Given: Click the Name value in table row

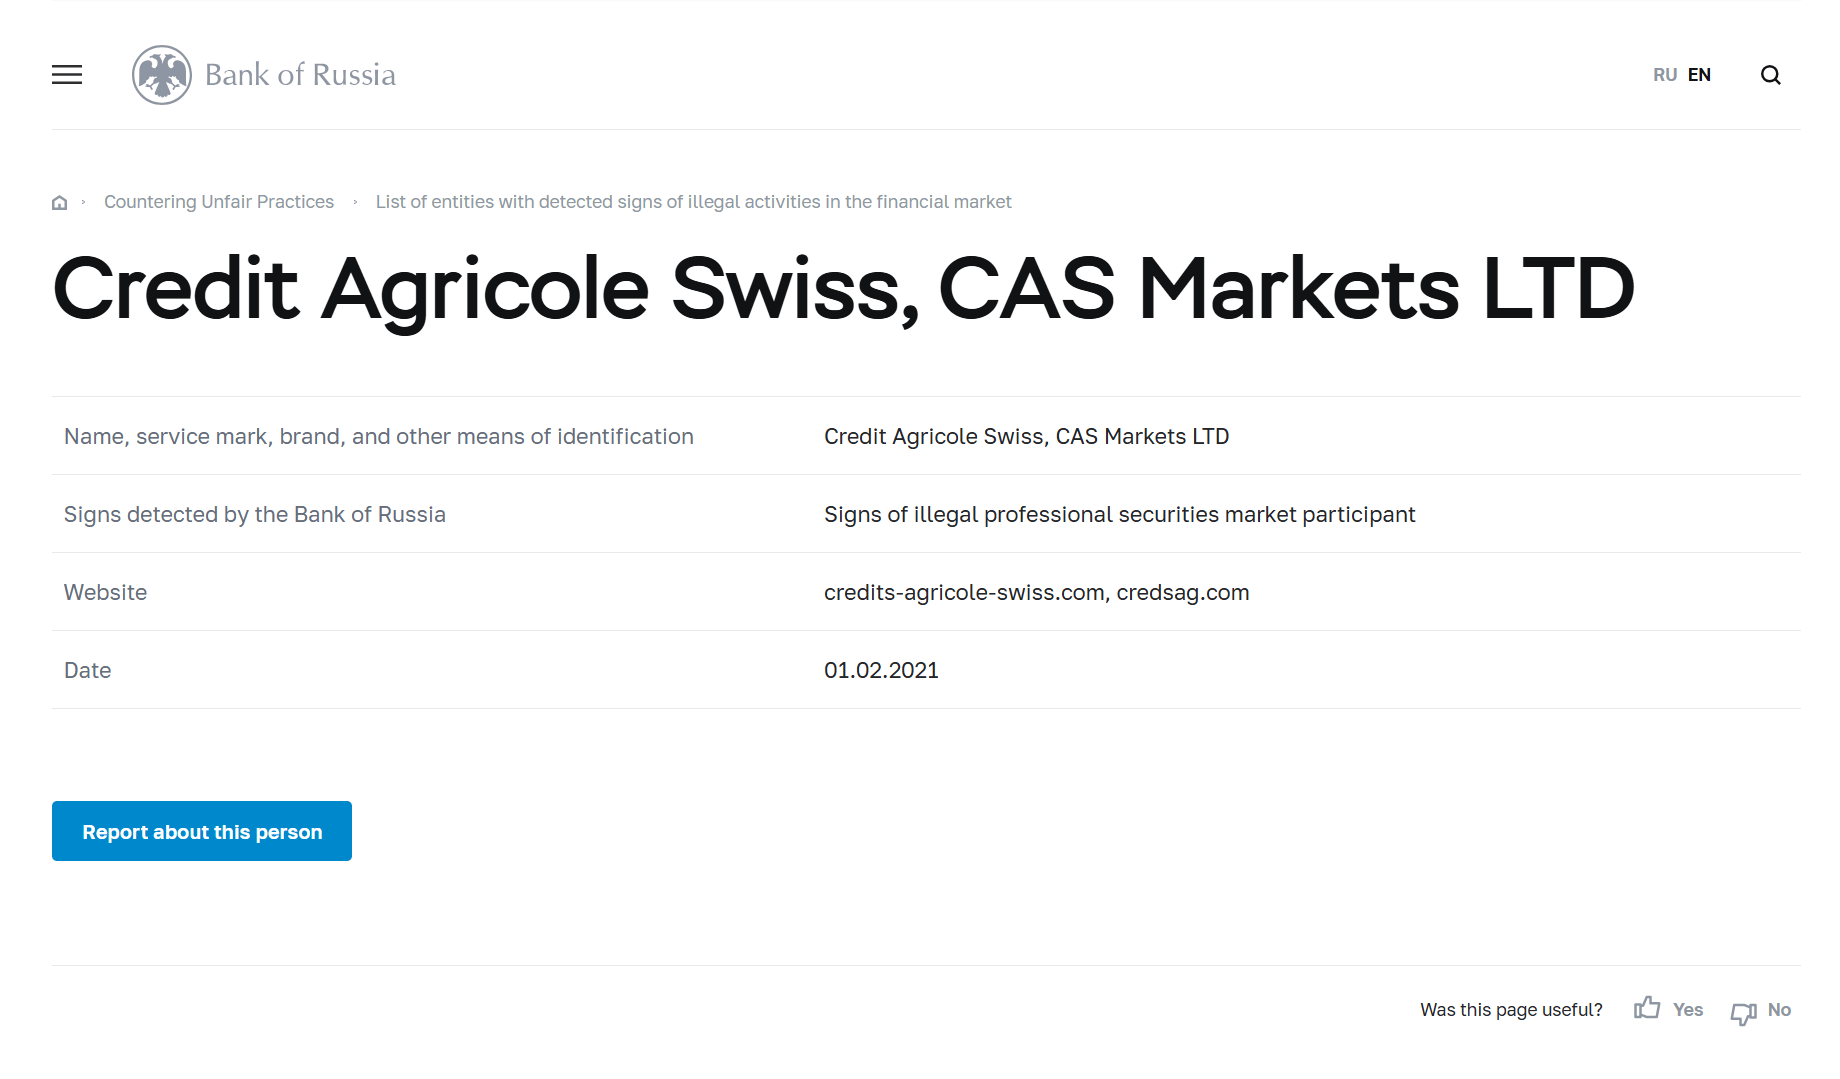Looking at the screenshot, I should 1026,437.
